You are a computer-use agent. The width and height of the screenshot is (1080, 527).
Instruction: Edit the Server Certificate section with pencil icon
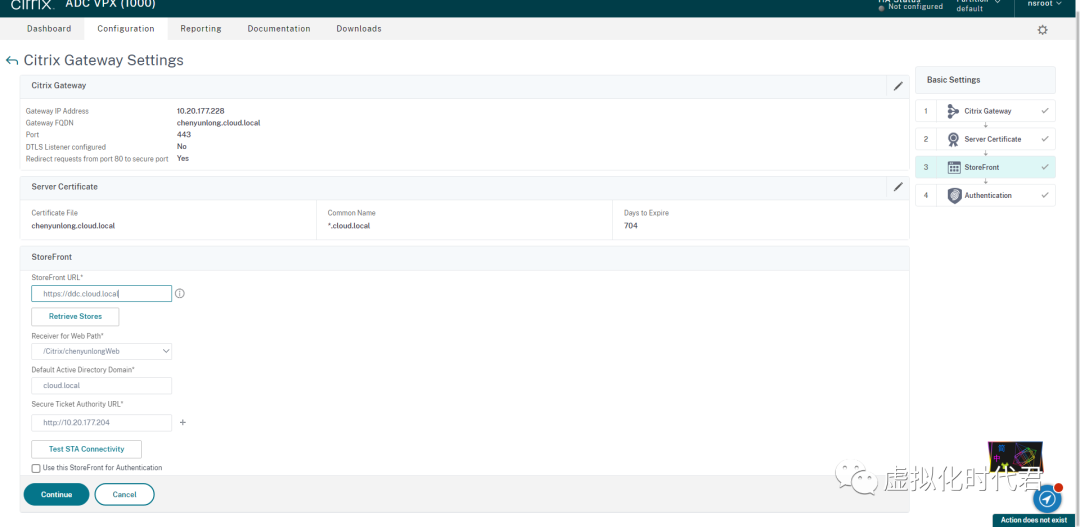point(897,187)
